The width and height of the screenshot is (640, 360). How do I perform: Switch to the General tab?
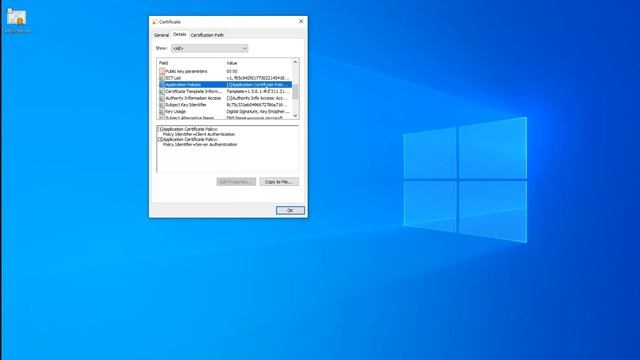(x=161, y=35)
